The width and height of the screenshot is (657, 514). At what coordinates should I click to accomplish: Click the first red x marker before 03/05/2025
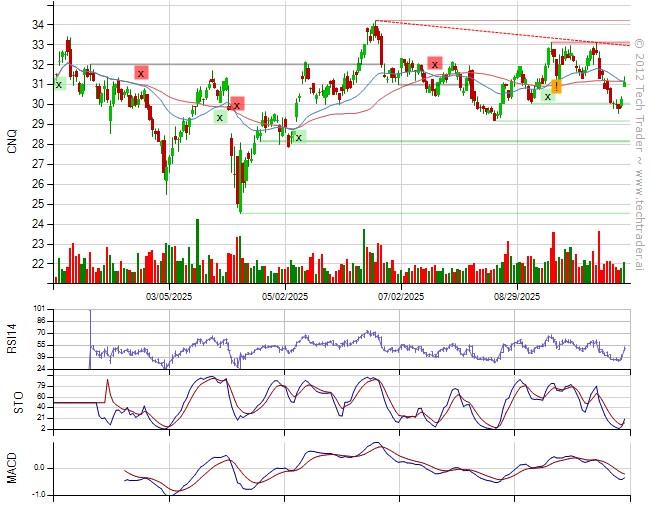[x=141, y=73]
